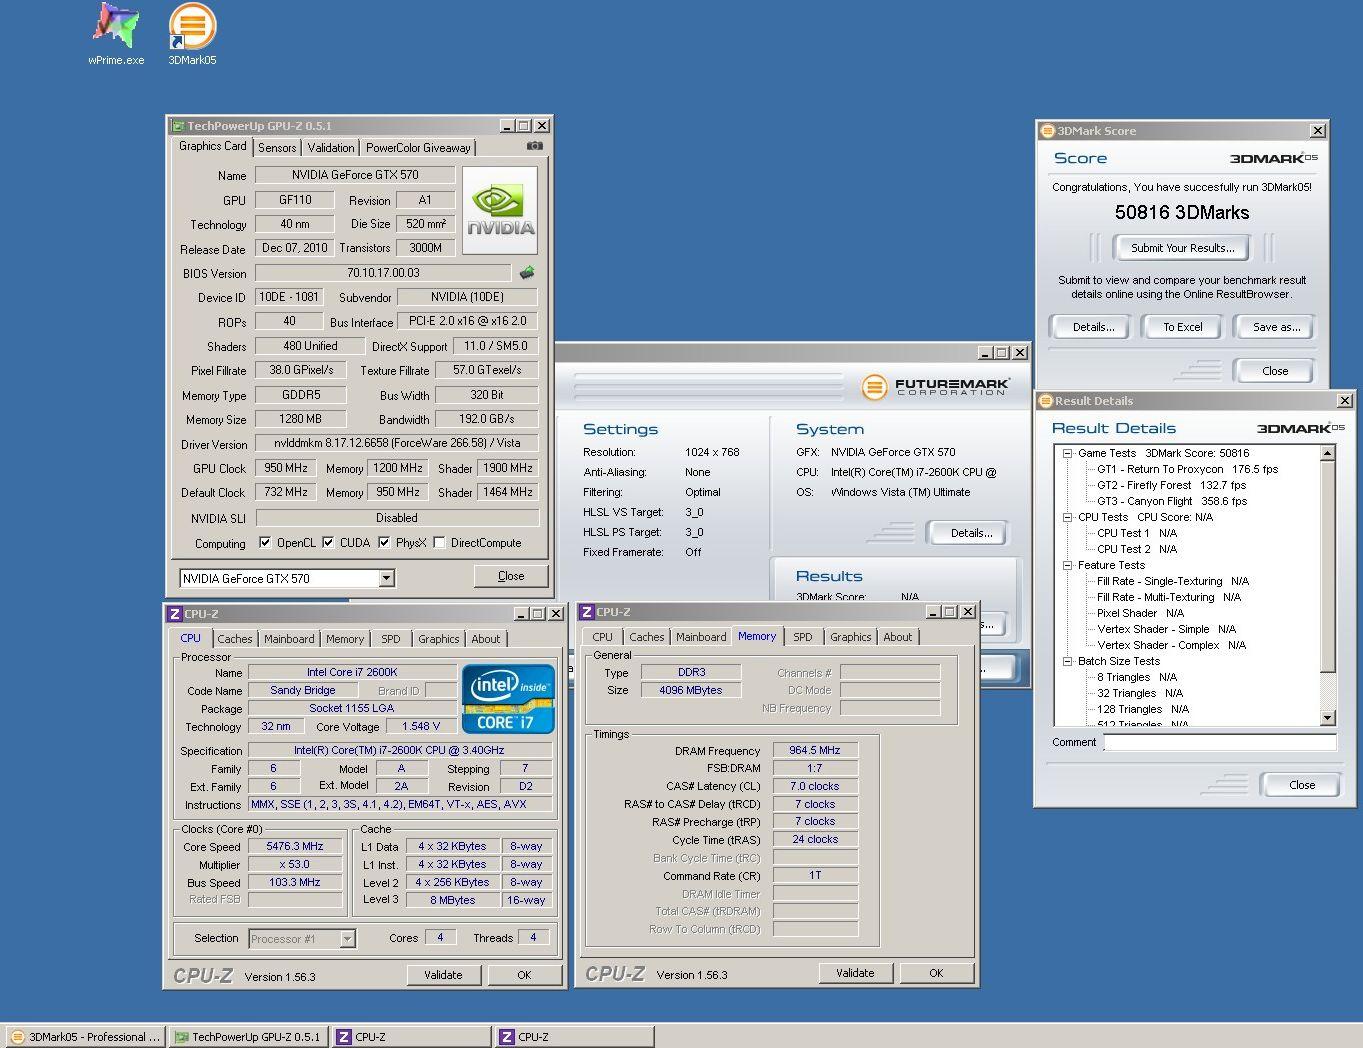
Task: Switch to the Validation tab in GPU-Z
Action: click(x=331, y=147)
